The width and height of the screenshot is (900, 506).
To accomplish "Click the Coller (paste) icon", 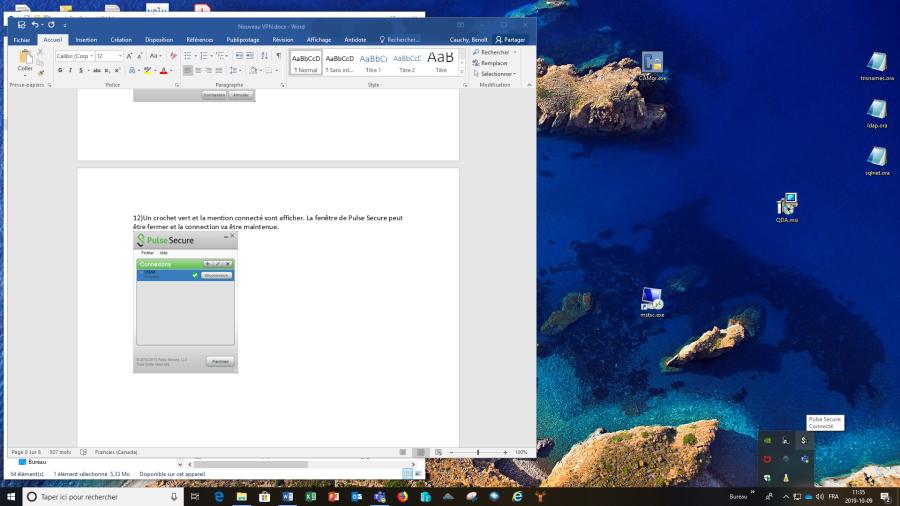I will (25, 57).
